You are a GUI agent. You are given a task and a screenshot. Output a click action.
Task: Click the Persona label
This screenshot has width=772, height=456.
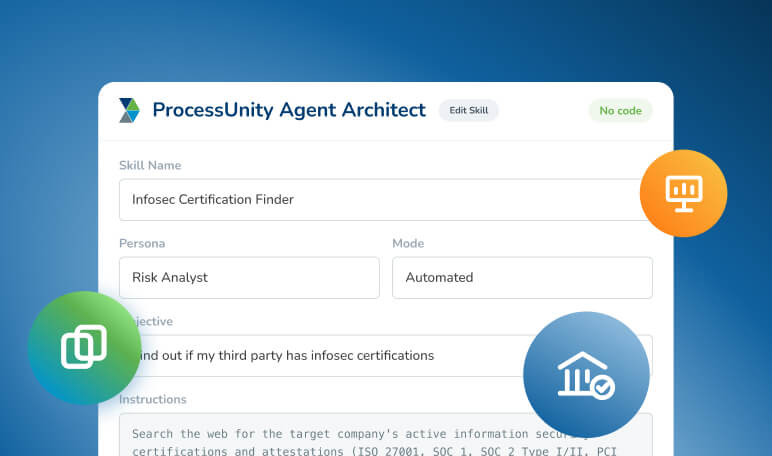[142, 243]
